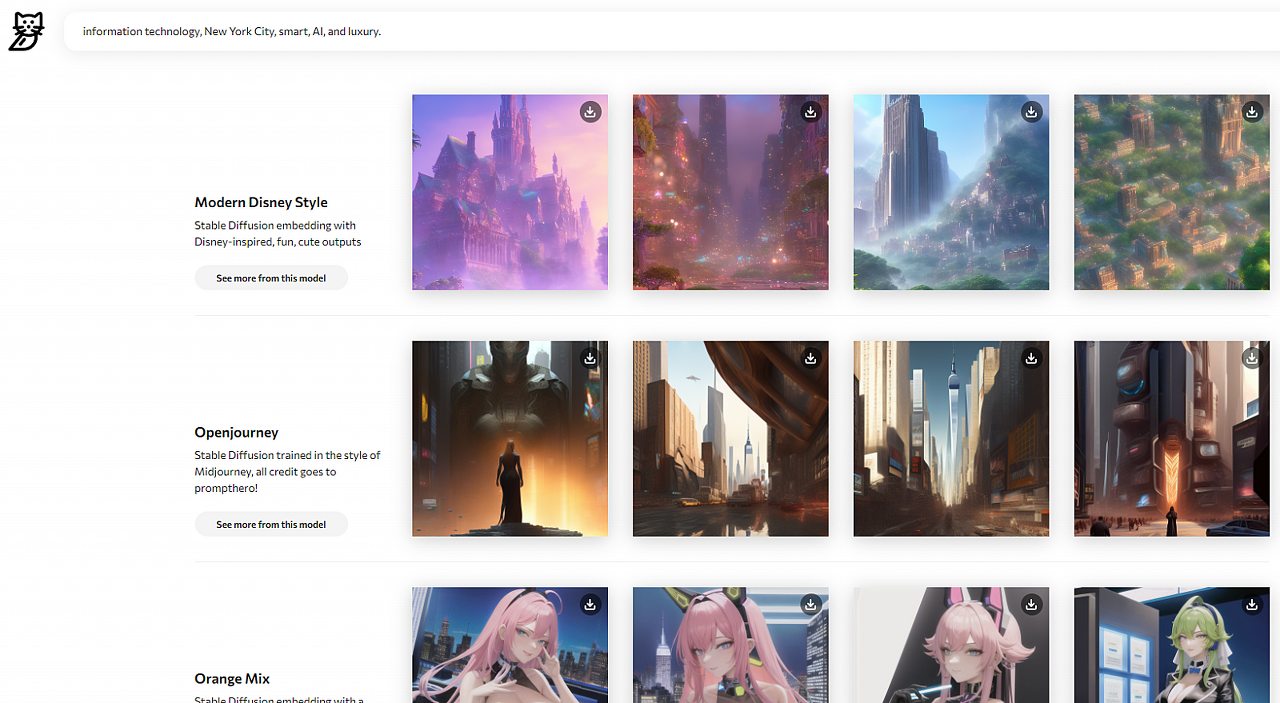This screenshot has height=703, width=1280.
Task: Open the Orange Mix model heading
Action: point(232,678)
